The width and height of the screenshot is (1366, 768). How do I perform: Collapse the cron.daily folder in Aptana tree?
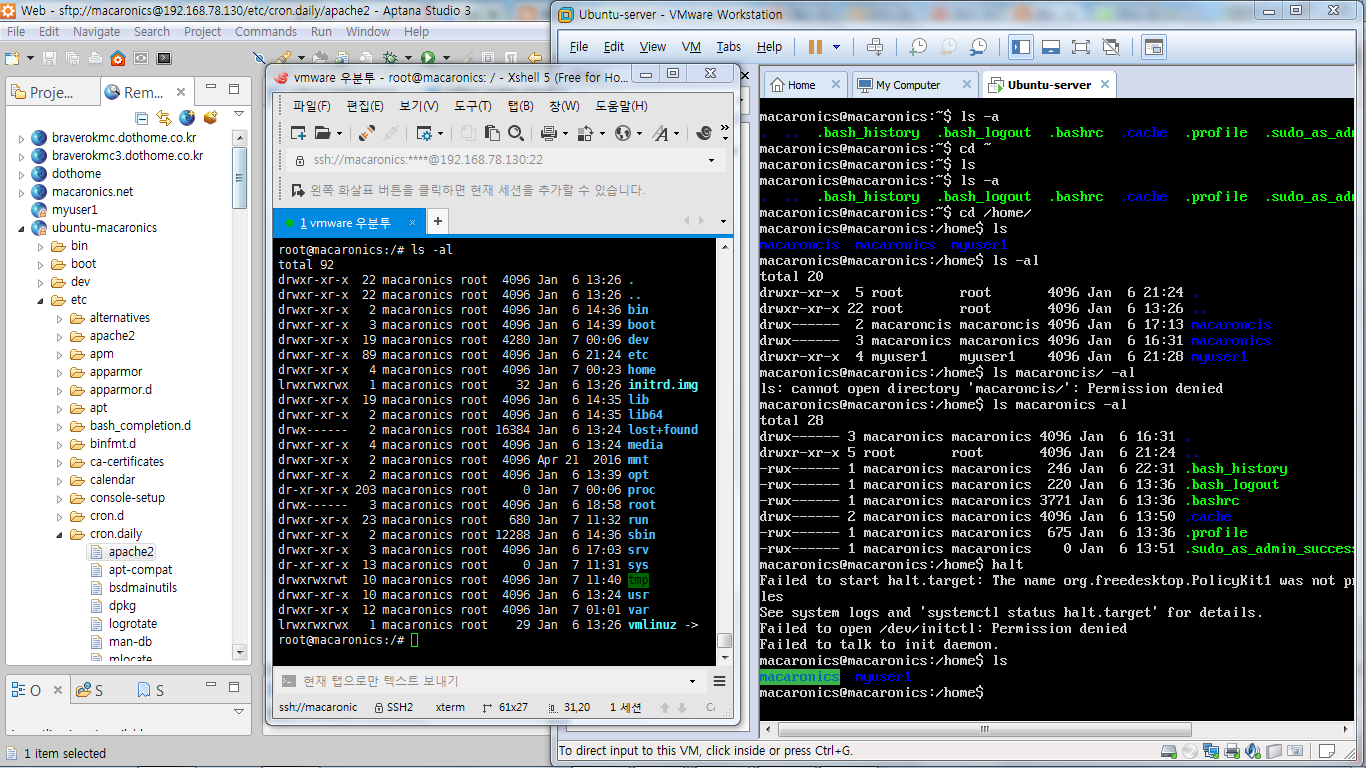(60, 534)
